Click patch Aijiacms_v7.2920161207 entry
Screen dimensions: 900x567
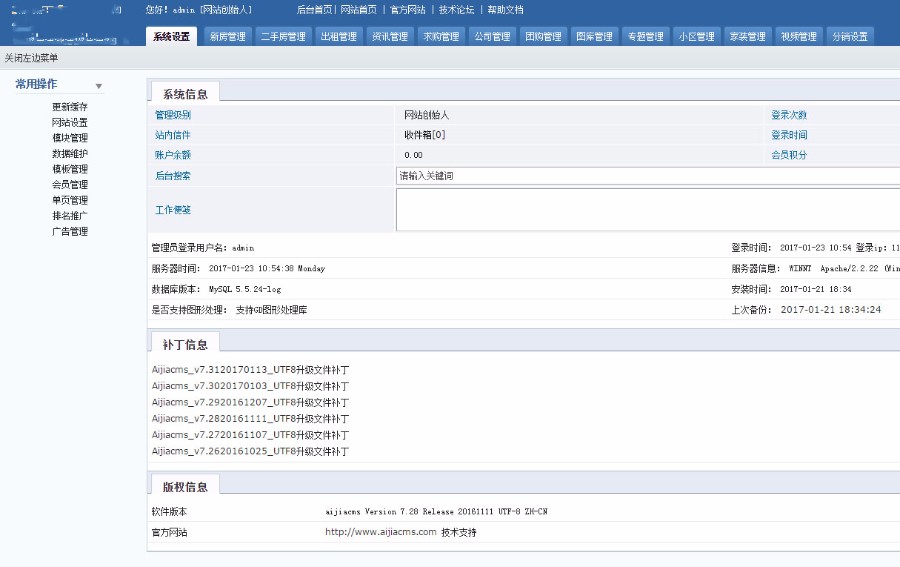[x=250, y=402]
